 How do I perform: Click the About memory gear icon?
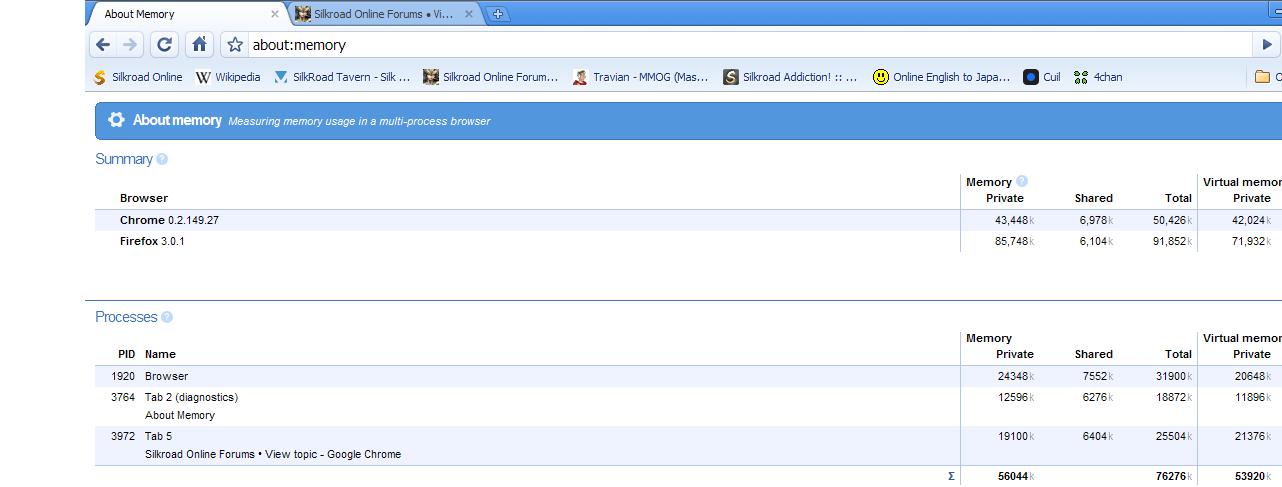click(x=116, y=120)
